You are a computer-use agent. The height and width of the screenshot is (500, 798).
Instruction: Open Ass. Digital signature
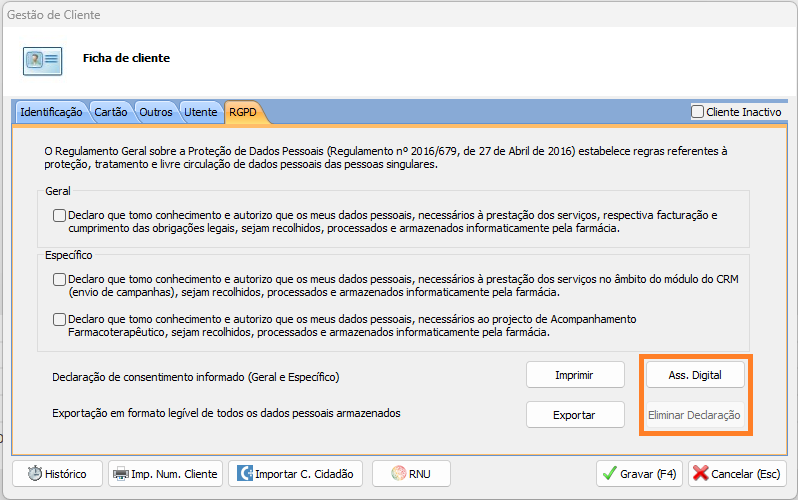pos(695,375)
